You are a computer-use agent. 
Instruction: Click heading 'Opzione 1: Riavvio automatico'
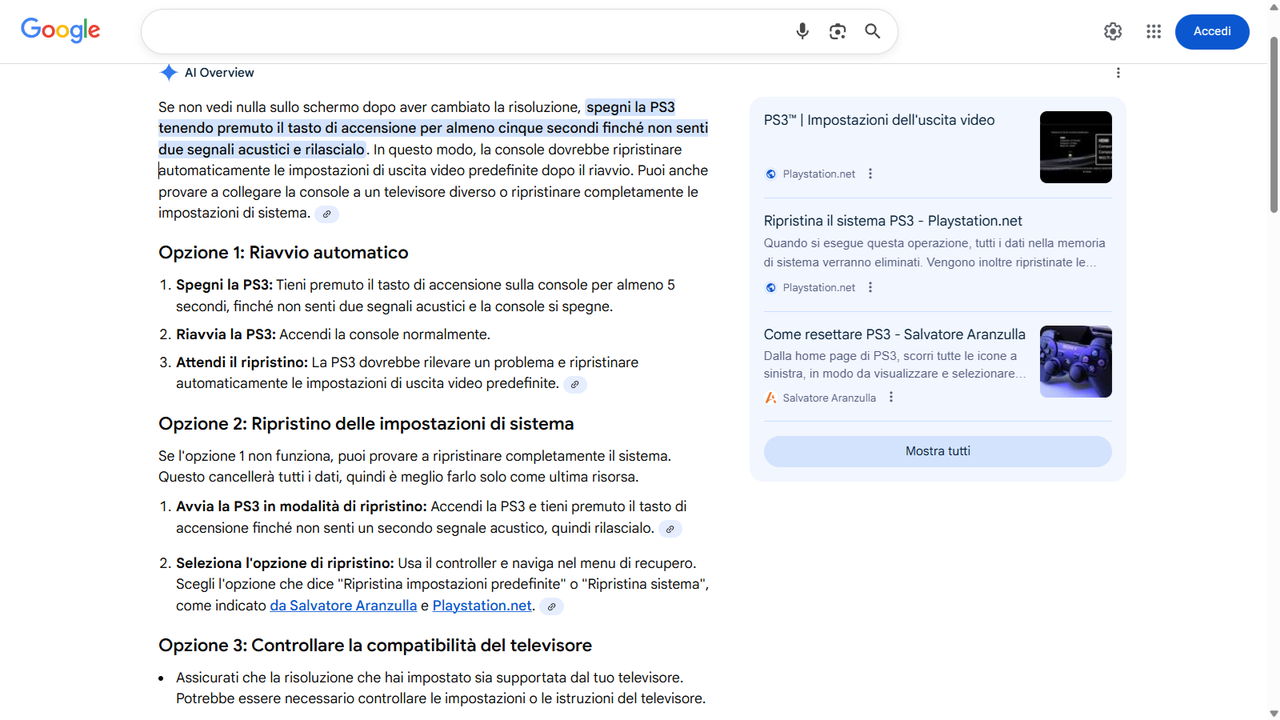283,252
